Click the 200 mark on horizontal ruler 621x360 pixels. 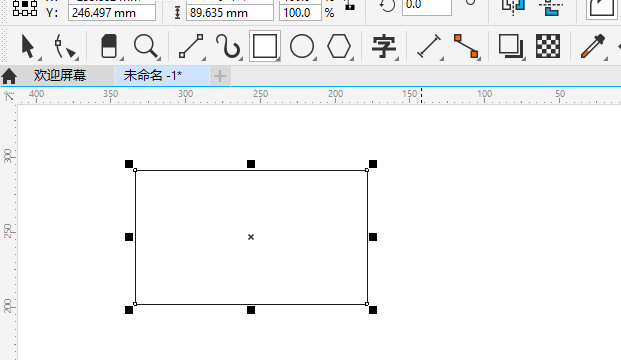click(335, 94)
